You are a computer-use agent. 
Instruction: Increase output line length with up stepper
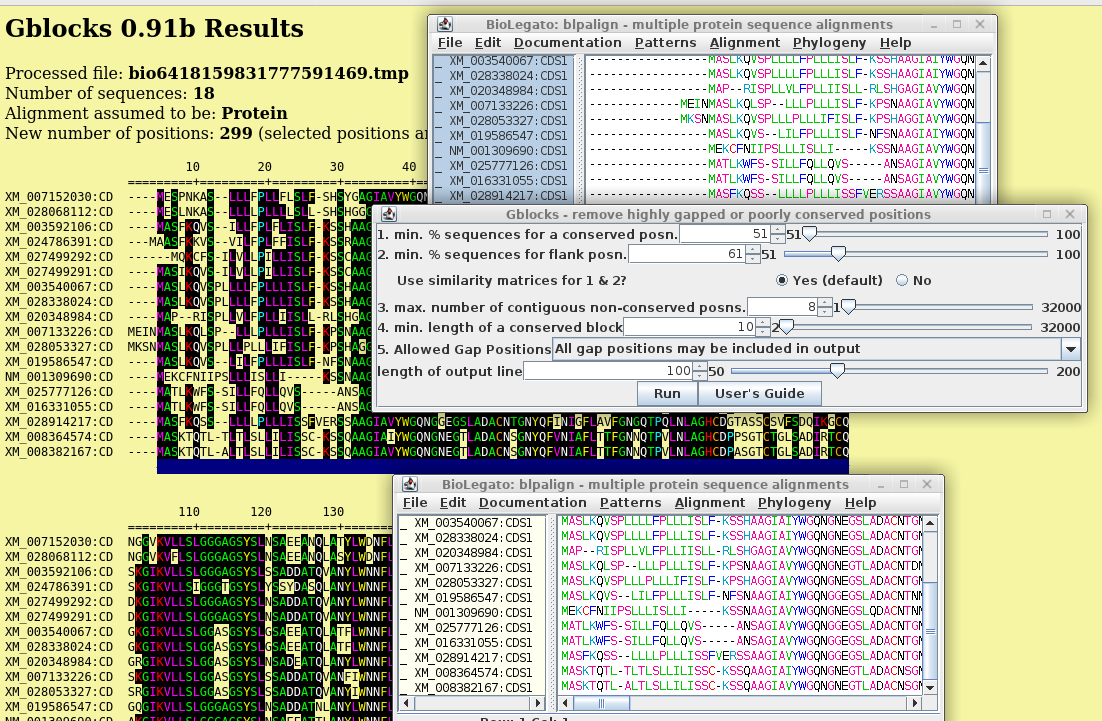(x=700, y=367)
